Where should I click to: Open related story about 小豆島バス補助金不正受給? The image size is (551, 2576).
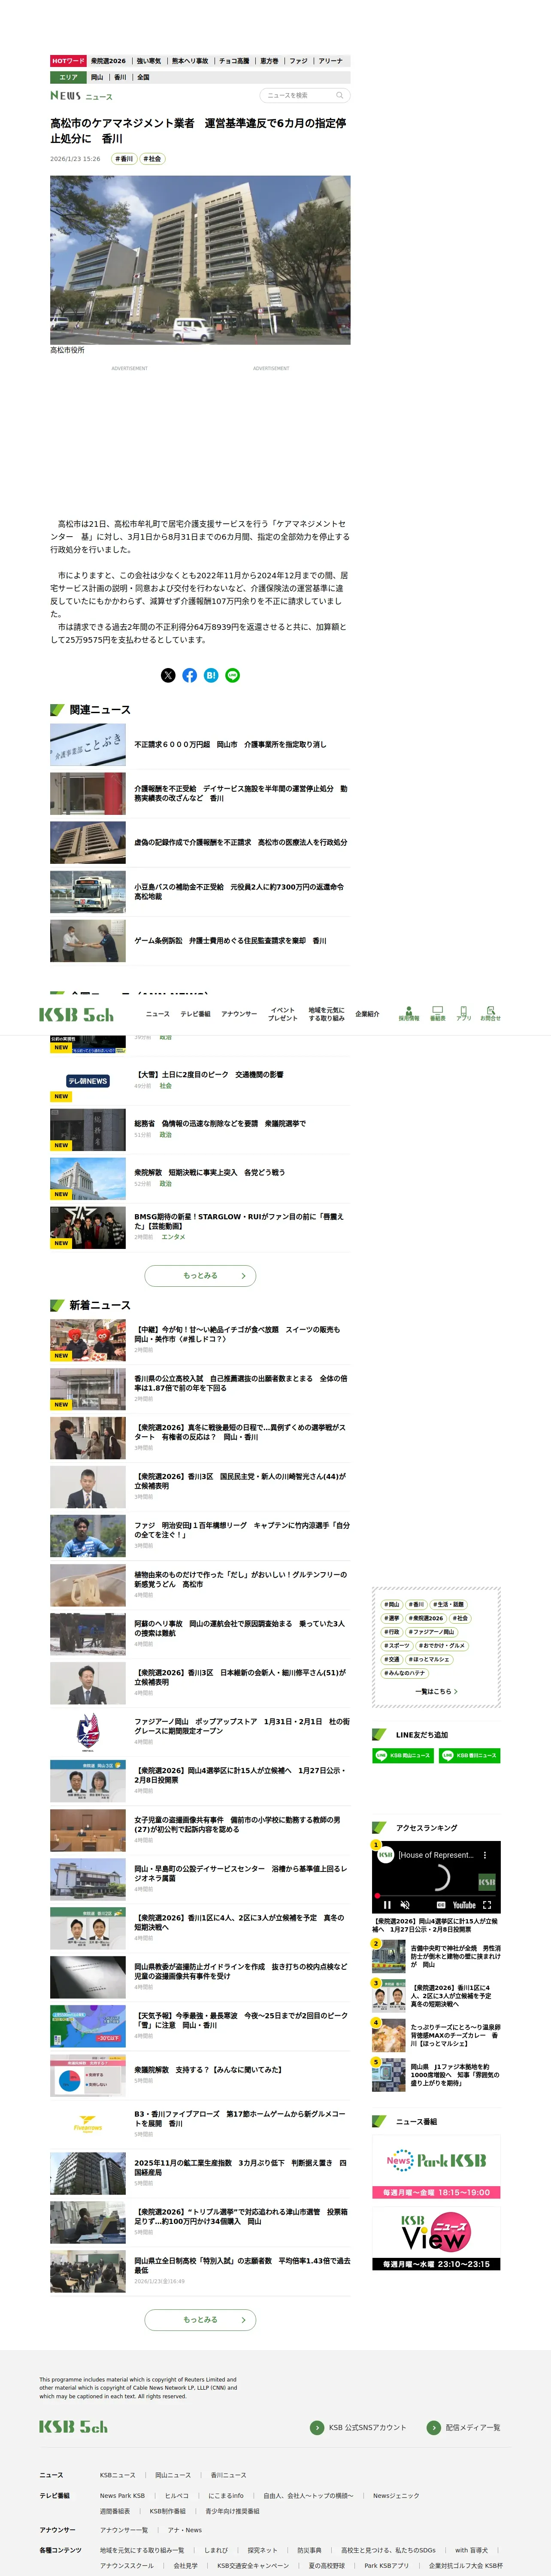tap(200, 892)
